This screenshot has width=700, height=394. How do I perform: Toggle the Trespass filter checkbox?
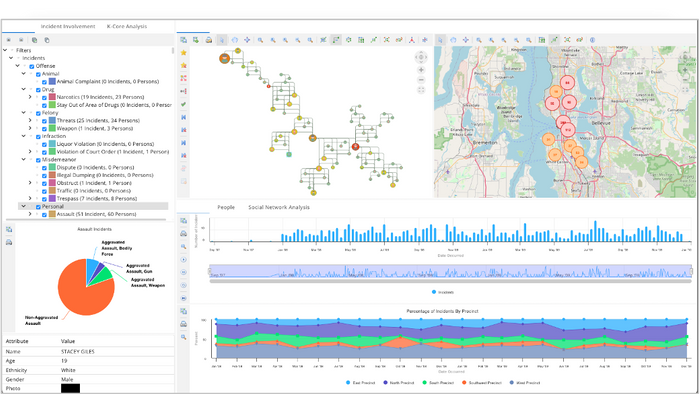[x=44, y=199]
